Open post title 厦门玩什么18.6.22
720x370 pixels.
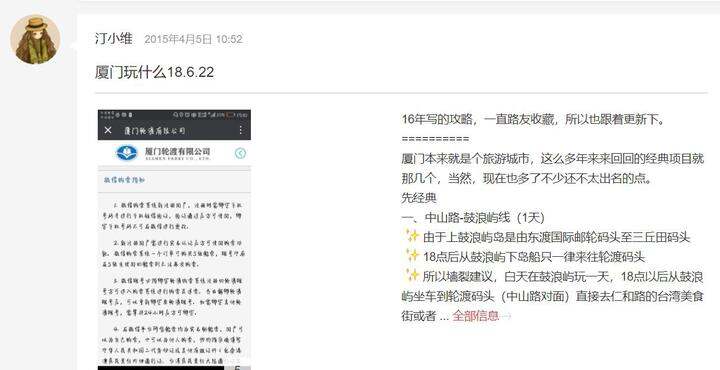tap(154, 73)
